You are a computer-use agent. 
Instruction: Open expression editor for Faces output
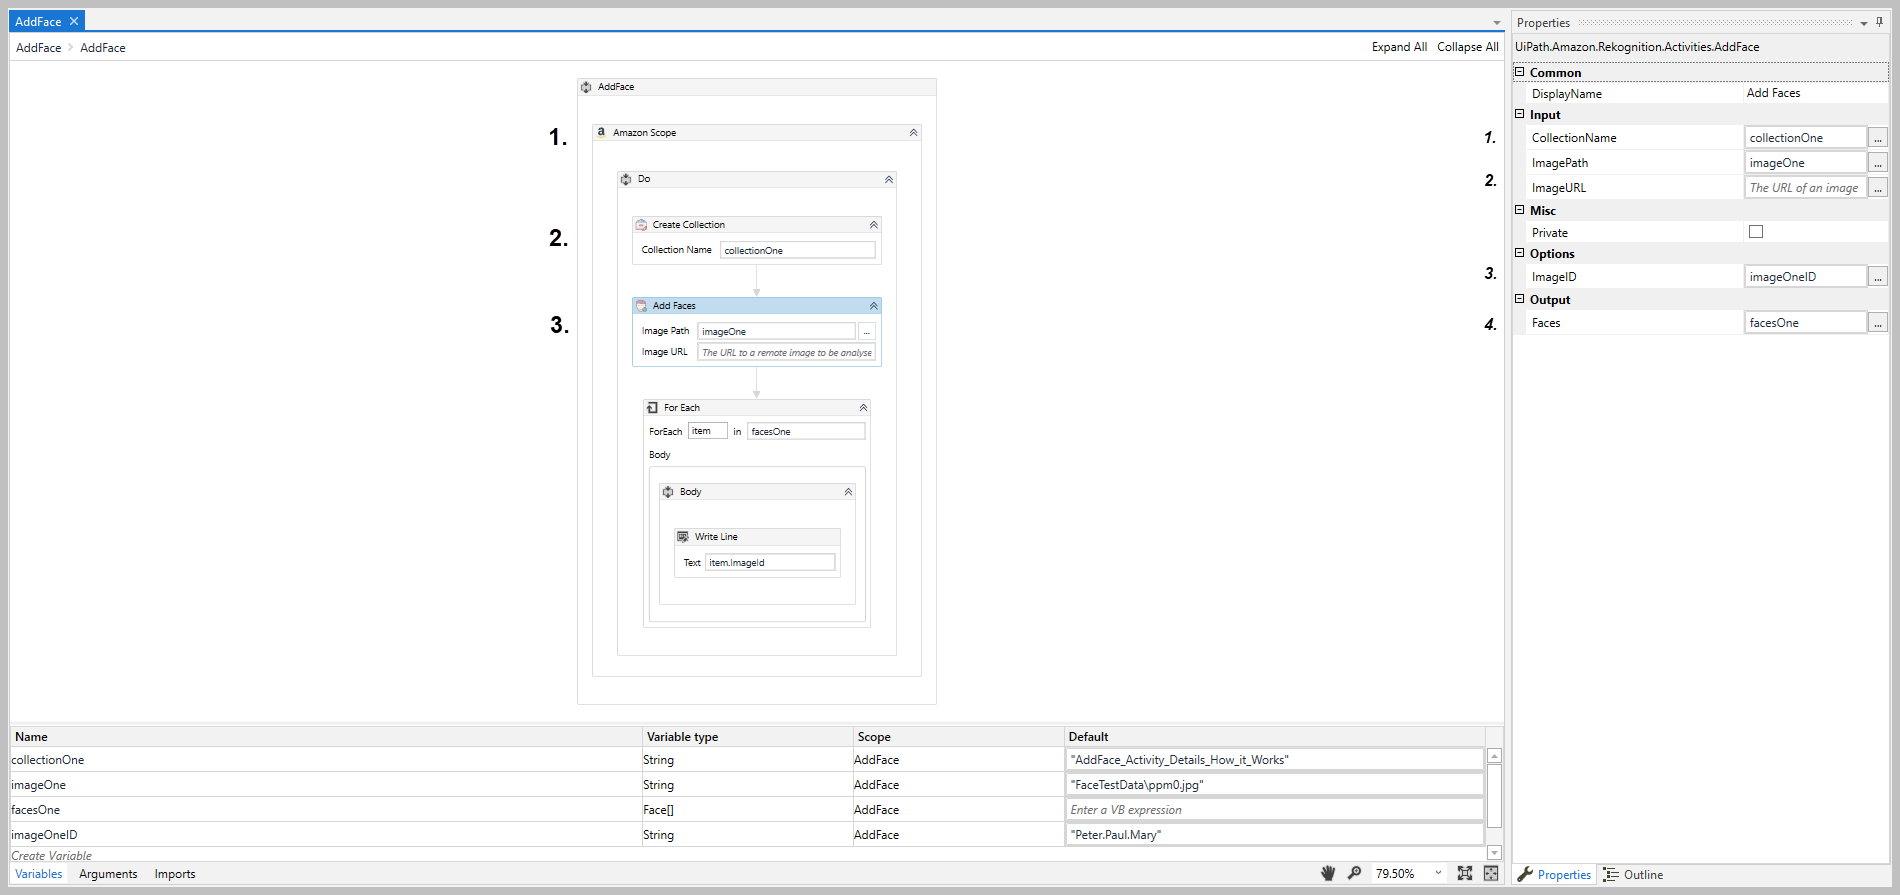pyautogui.click(x=1878, y=323)
